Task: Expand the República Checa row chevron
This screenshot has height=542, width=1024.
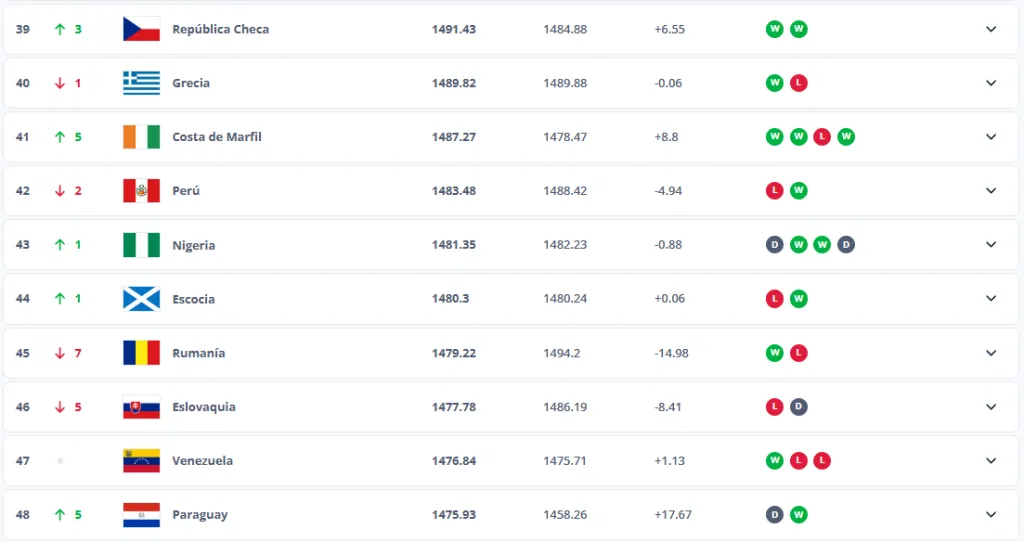Action: [x=991, y=29]
